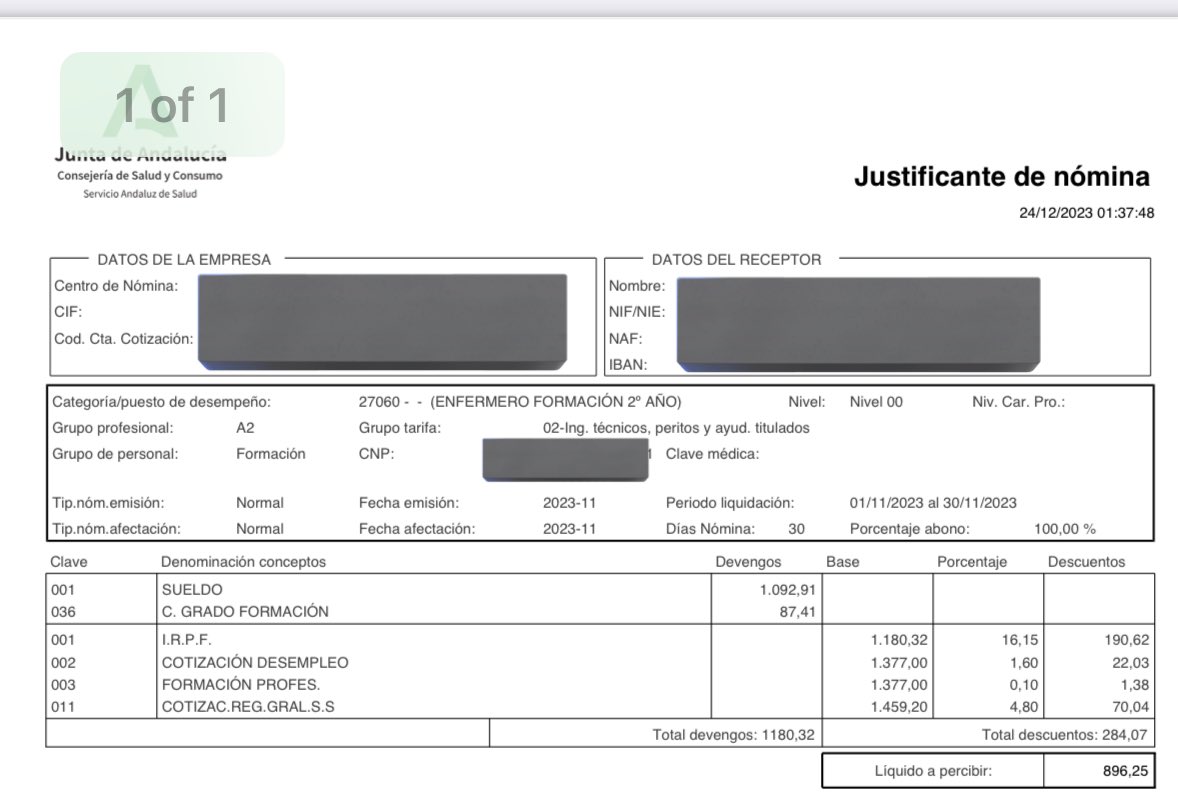The width and height of the screenshot is (1178, 798).
Task: Click the "Niv. Car. Pro.:" label
Action: coord(1019,402)
